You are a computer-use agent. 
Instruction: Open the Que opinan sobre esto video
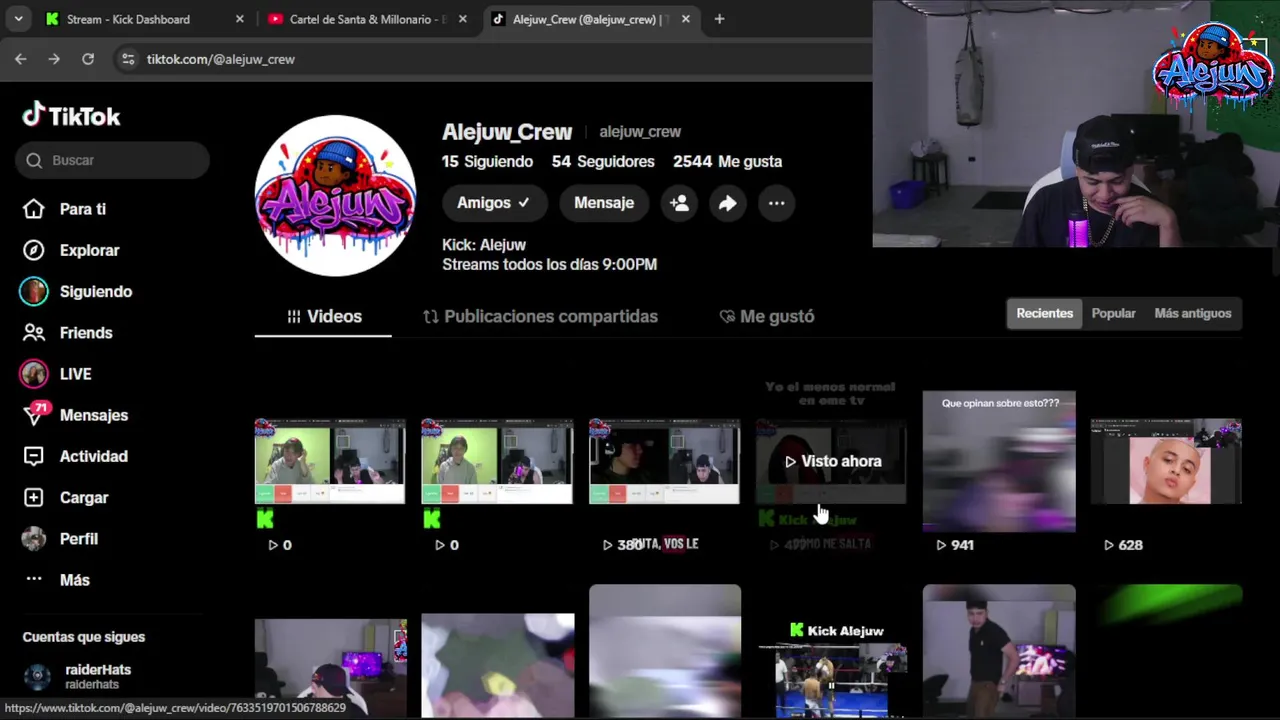(x=999, y=461)
